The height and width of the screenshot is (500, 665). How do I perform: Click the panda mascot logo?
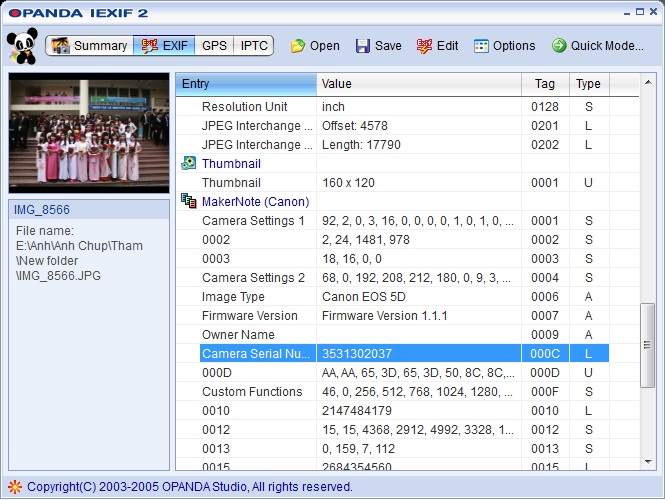pos(22,46)
